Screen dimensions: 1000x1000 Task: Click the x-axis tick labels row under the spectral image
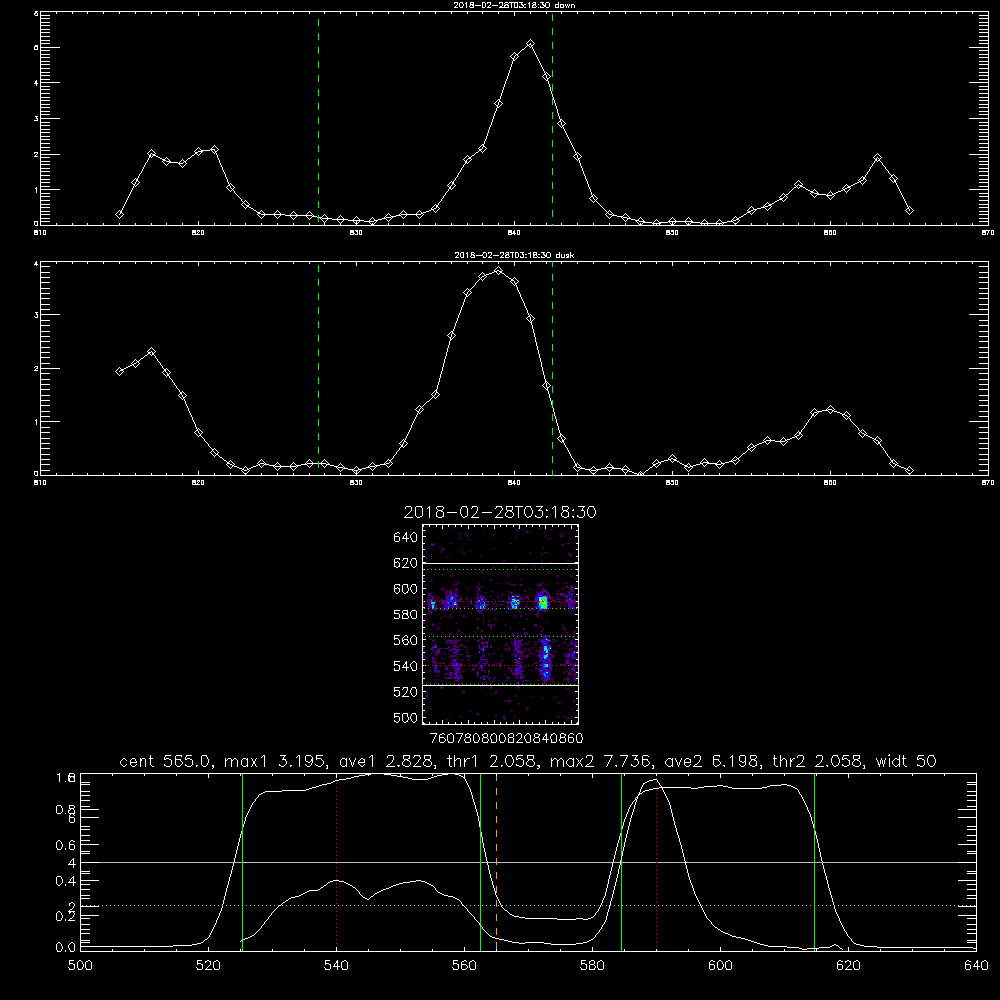pos(506,738)
